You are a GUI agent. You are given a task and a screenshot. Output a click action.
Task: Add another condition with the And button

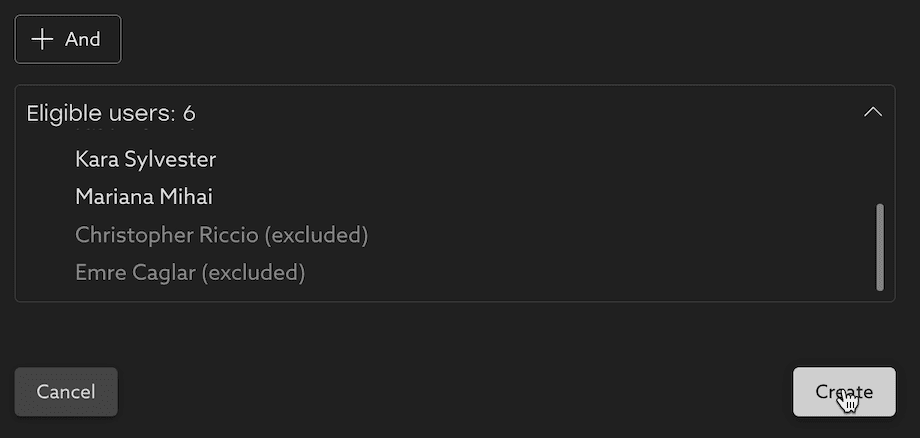click(x=68, y=39)
